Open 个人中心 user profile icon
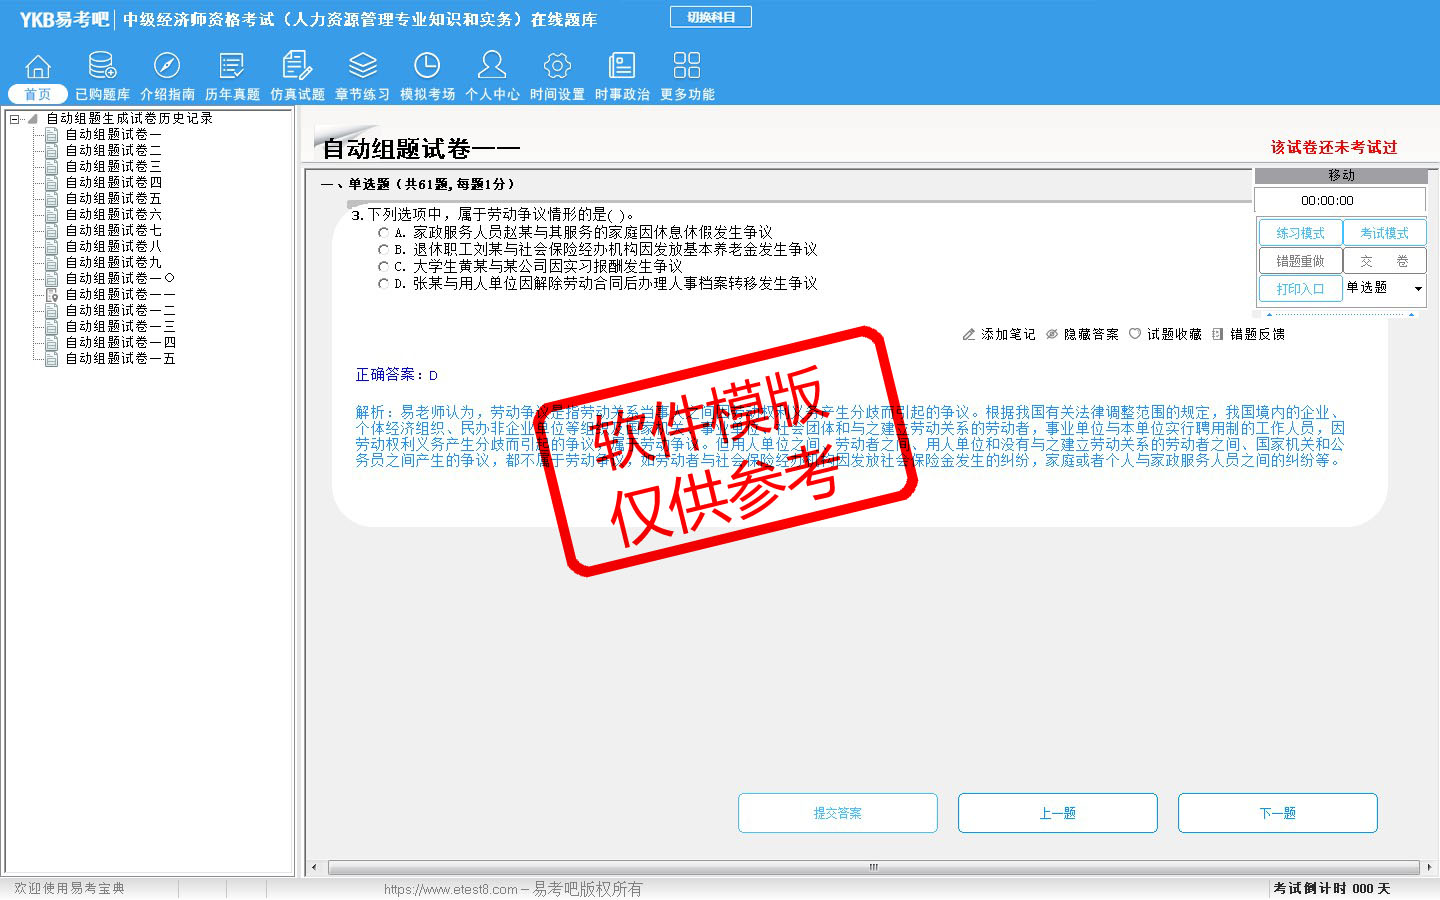This screenshot has width=1440, height=900. pyautogui.click(x=492, y=67)
